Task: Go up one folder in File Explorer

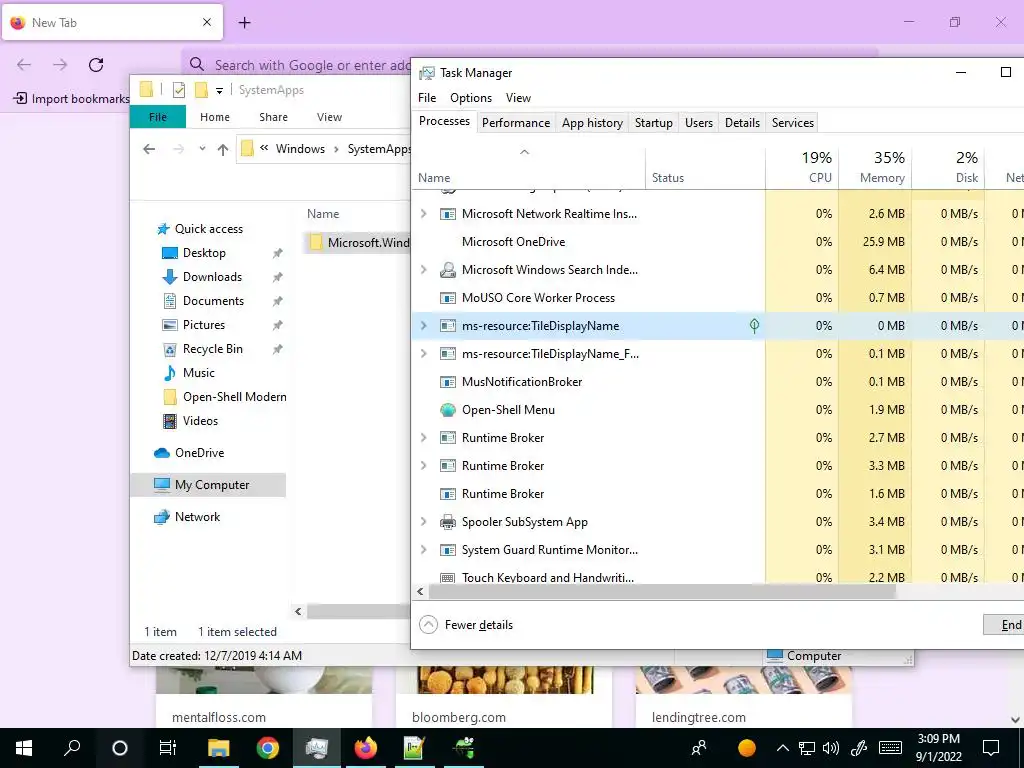Action: pyautogui.click(x=223, y=150)
